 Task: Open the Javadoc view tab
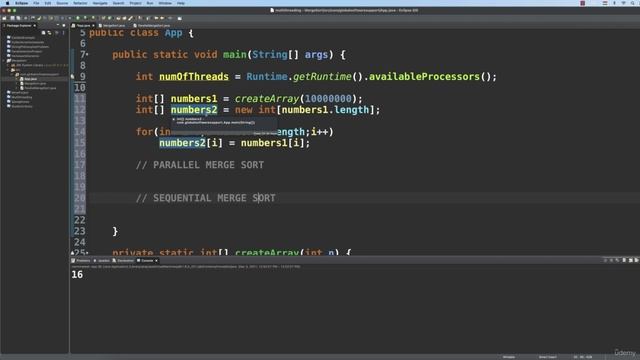(x=102, y=260)
